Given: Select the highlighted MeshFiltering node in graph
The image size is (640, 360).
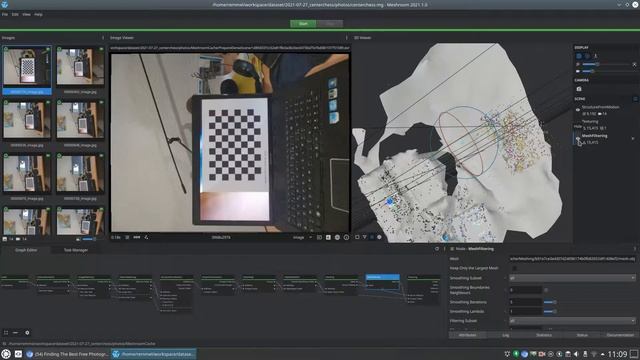Looking at the screenshot, I should pos(382,282).
